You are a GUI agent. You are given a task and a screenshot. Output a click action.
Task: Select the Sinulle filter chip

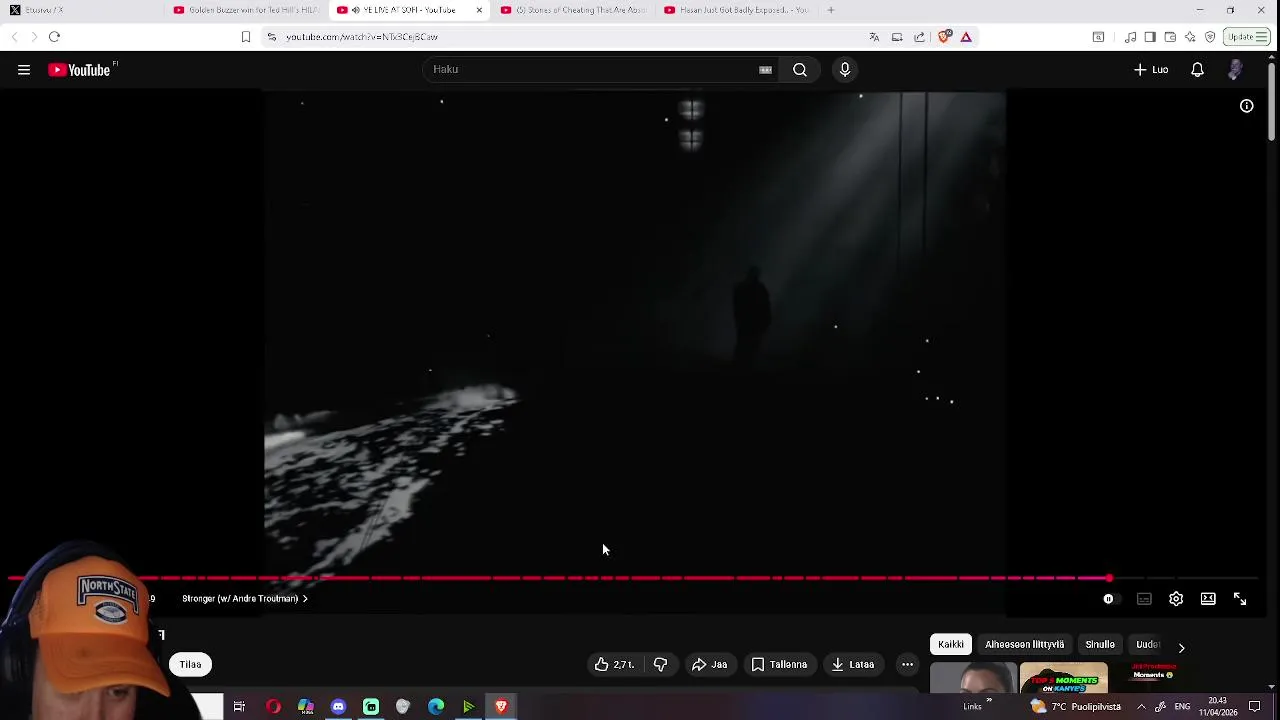coord(1100,645)
